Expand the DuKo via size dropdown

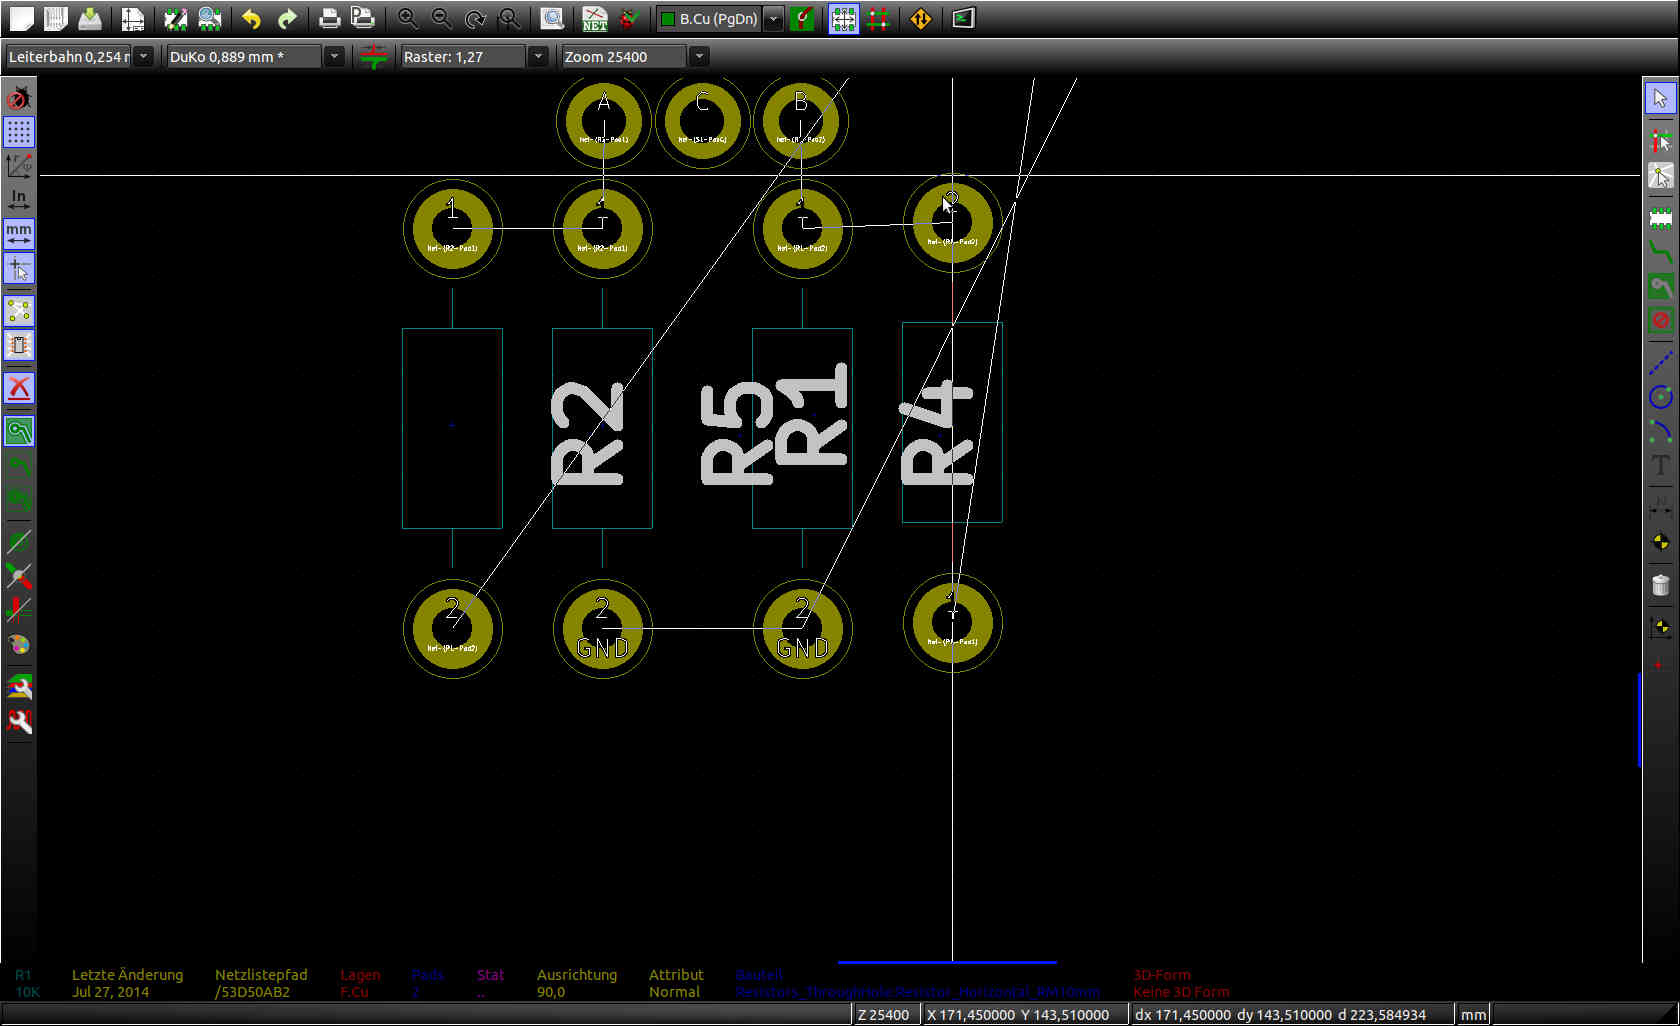tap(334, 57)
